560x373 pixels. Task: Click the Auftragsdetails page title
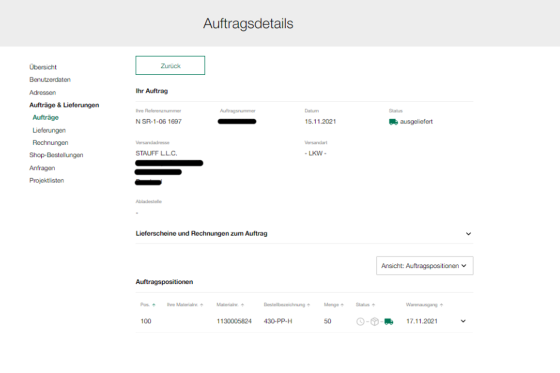(x=248, y=24)
